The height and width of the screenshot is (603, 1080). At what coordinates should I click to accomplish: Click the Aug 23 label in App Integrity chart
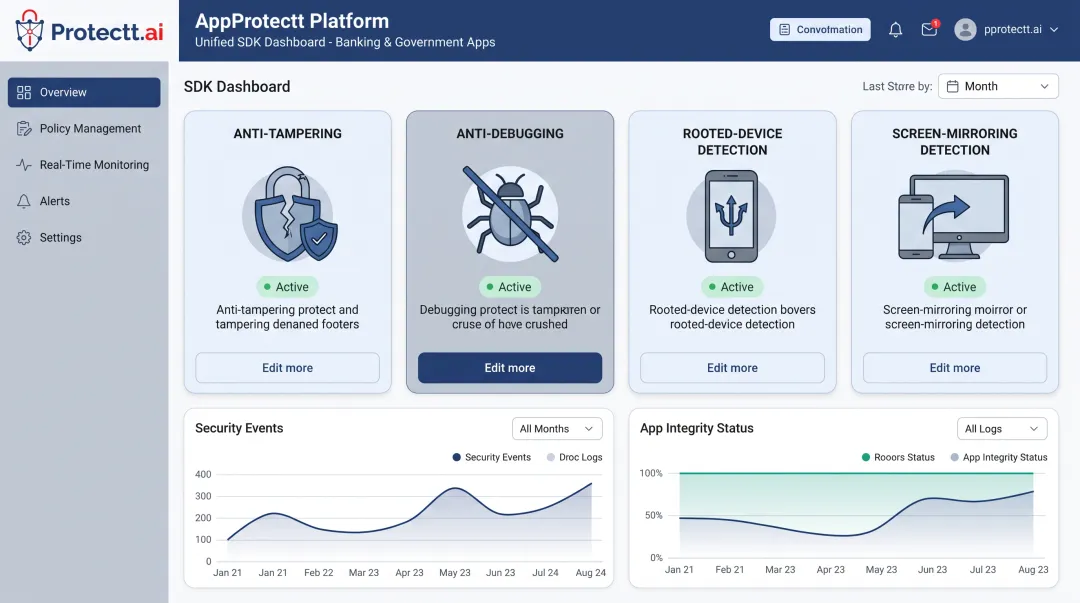(x=1033, y=570)
